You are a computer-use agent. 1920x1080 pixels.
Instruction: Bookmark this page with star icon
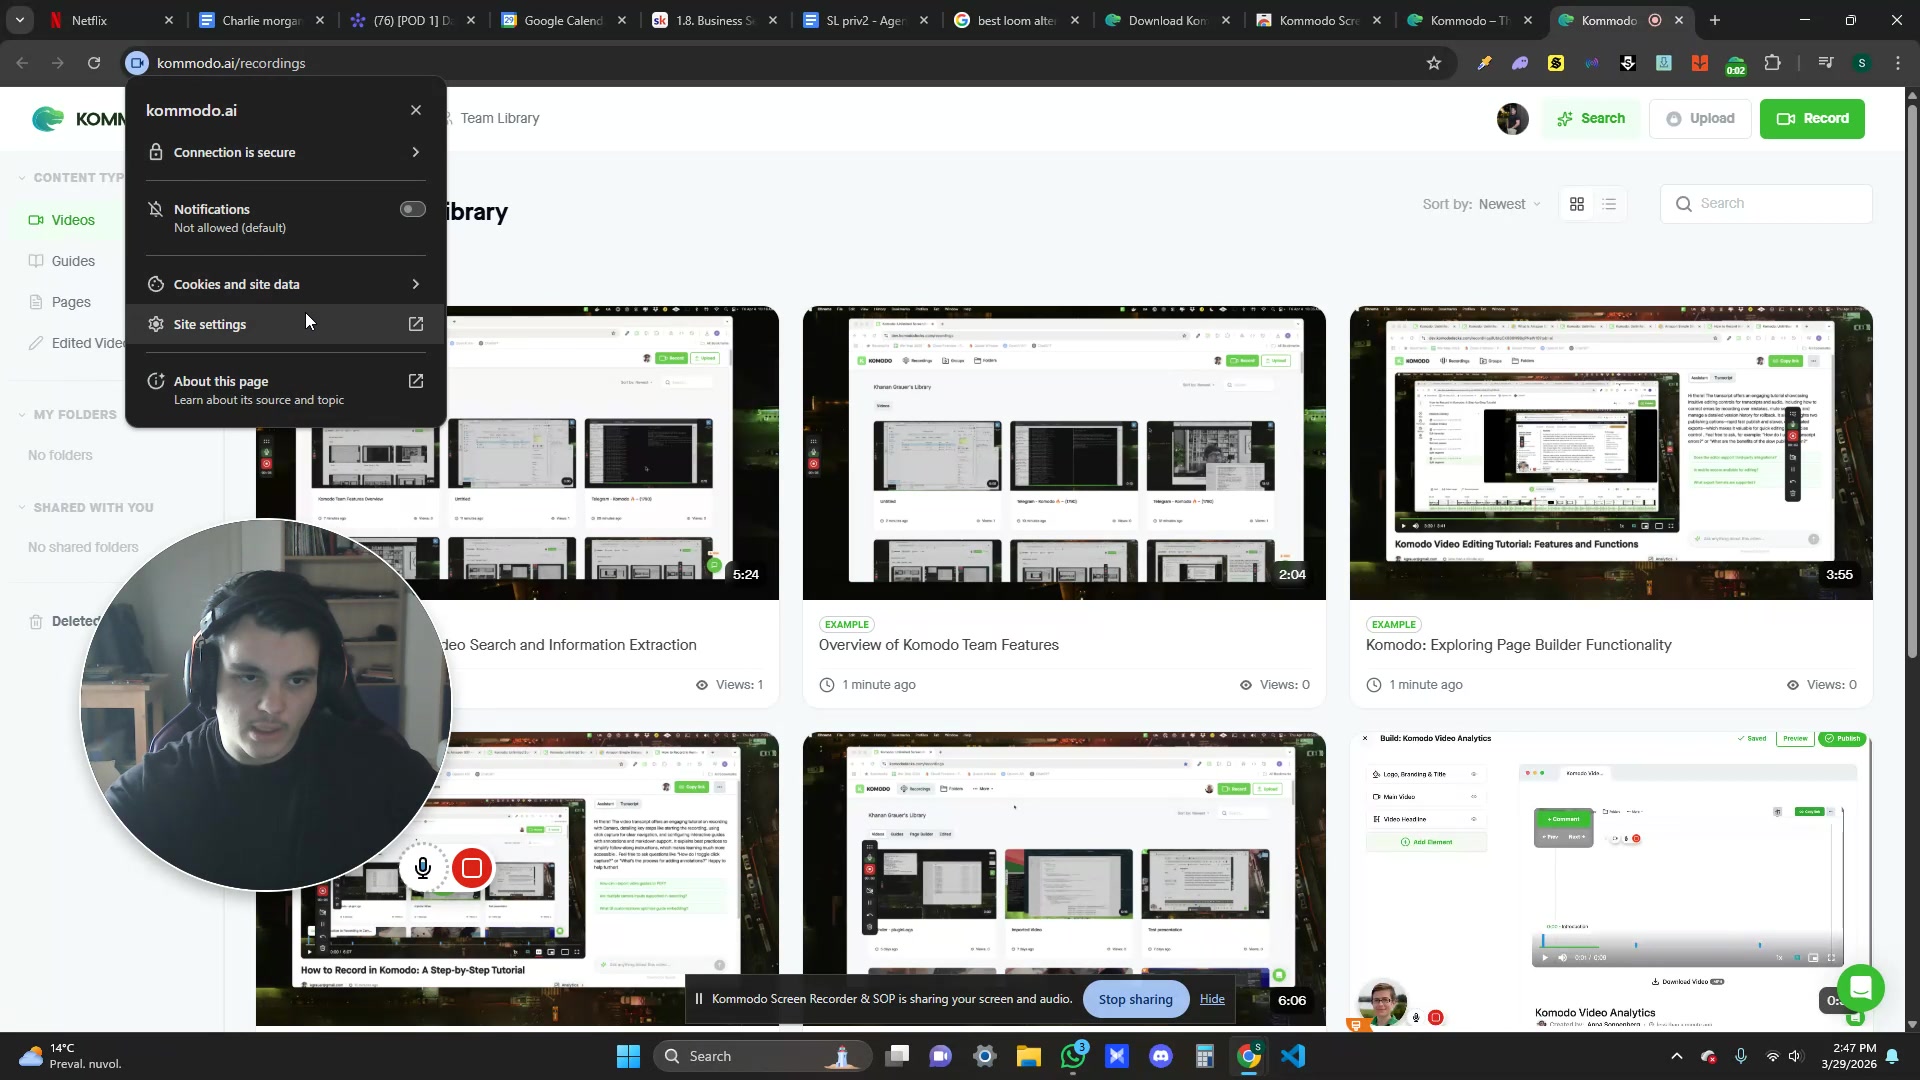click(1434, 63)
